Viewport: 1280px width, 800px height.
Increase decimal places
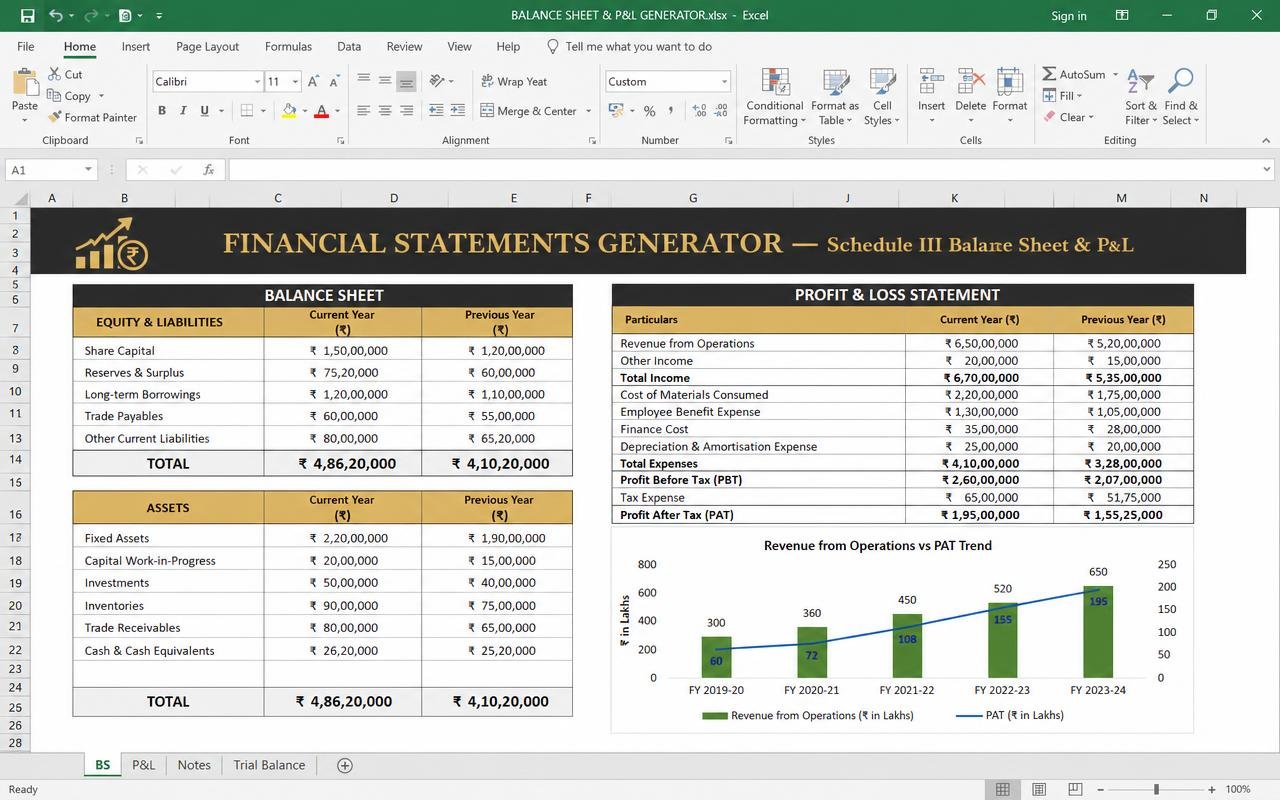tap(699, 111)
